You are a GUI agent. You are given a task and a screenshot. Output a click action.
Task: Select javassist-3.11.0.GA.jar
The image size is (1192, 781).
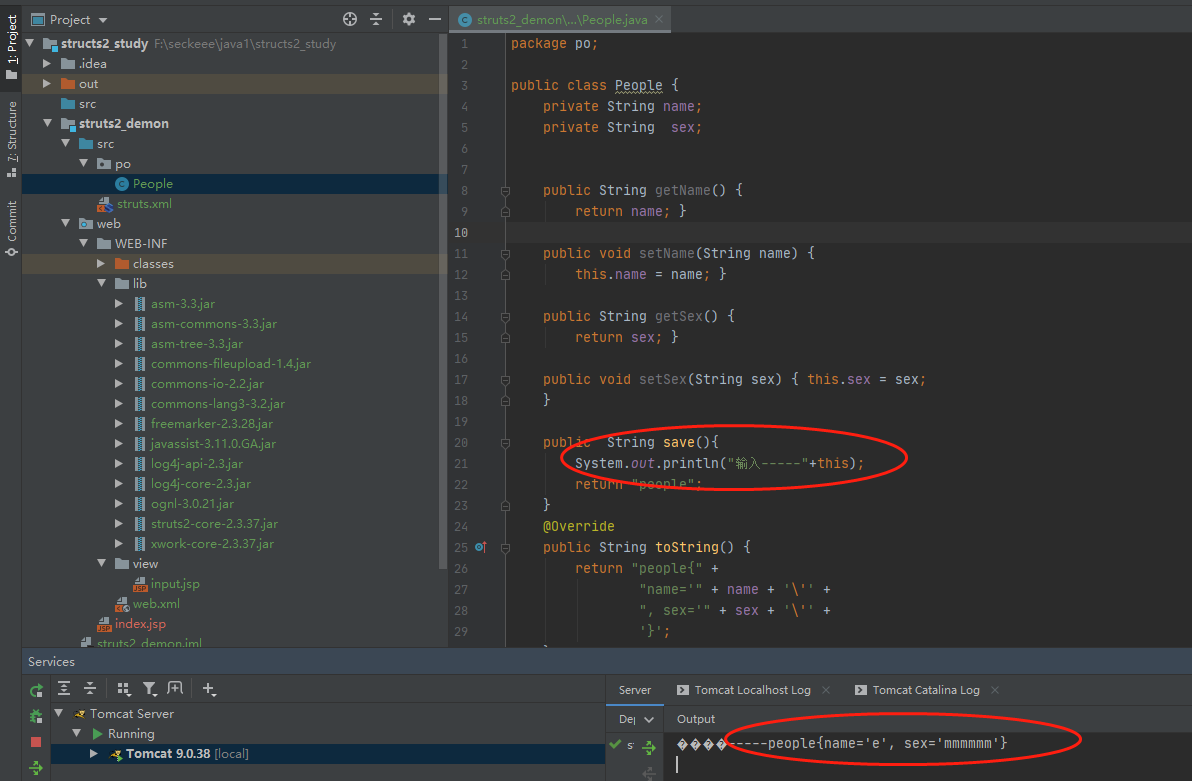(213, 443)
